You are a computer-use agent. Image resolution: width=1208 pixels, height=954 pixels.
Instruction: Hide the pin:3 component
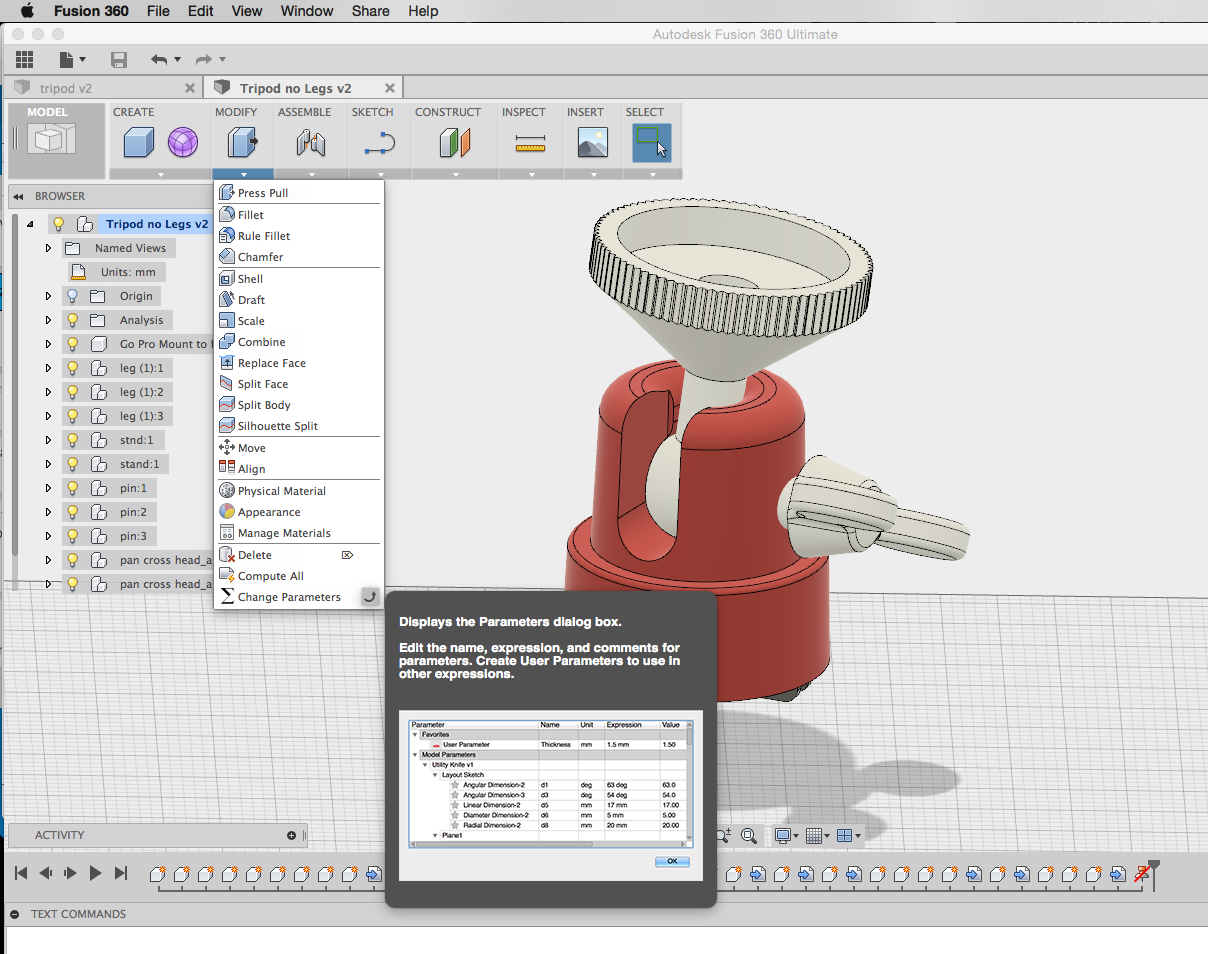pyautogui.click(x=72, y=536)
